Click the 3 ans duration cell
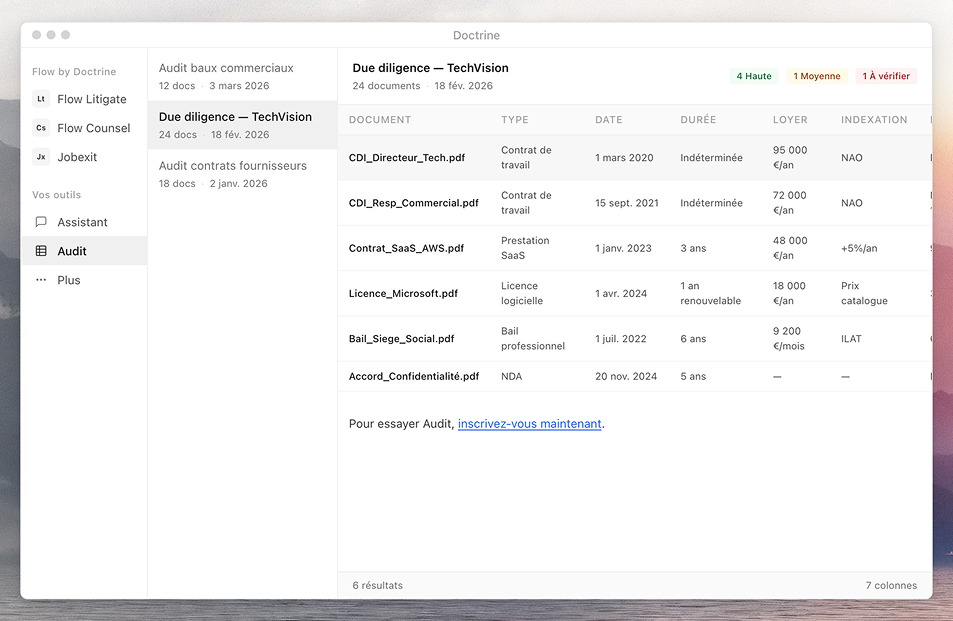Screen dimensions: 953x621 pos(693,248)
